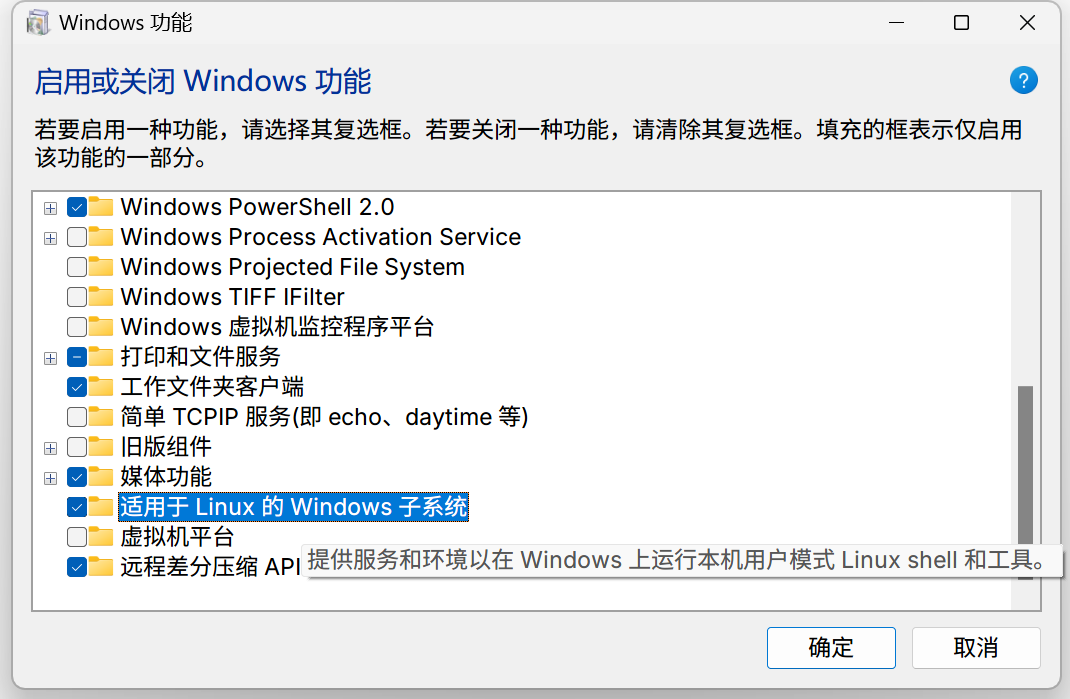Uncheck 适用于 Linux 的 Windows 子系统
The height and width of the screenshot is (699, 1070).
(x=77, y=508)
